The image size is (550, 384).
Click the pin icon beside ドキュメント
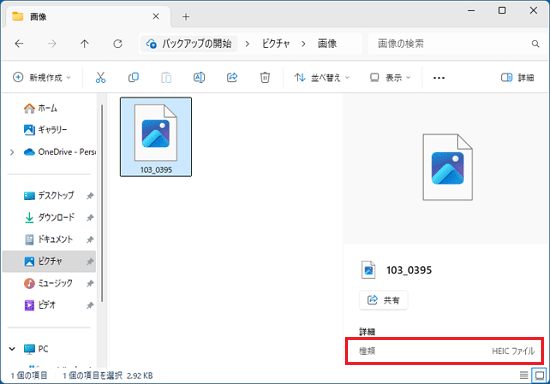(90, 240)
